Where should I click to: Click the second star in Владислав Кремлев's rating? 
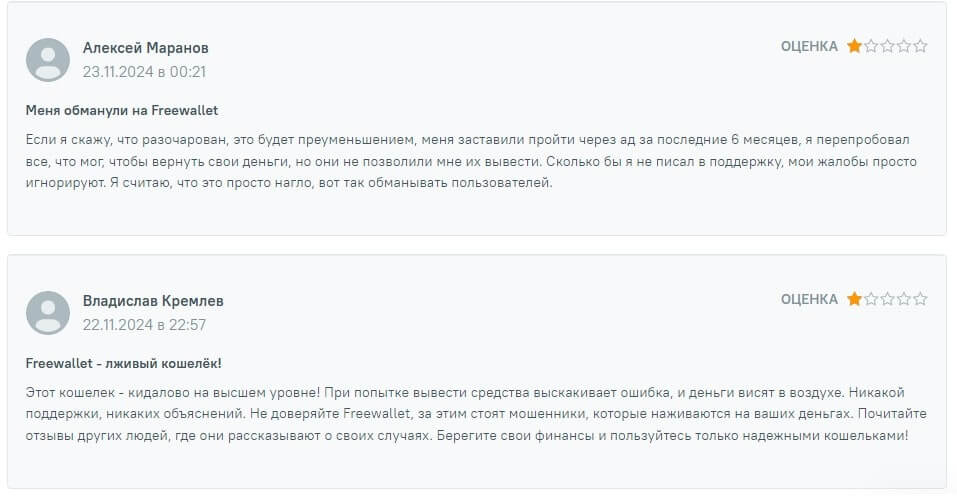tap(871, 299)
